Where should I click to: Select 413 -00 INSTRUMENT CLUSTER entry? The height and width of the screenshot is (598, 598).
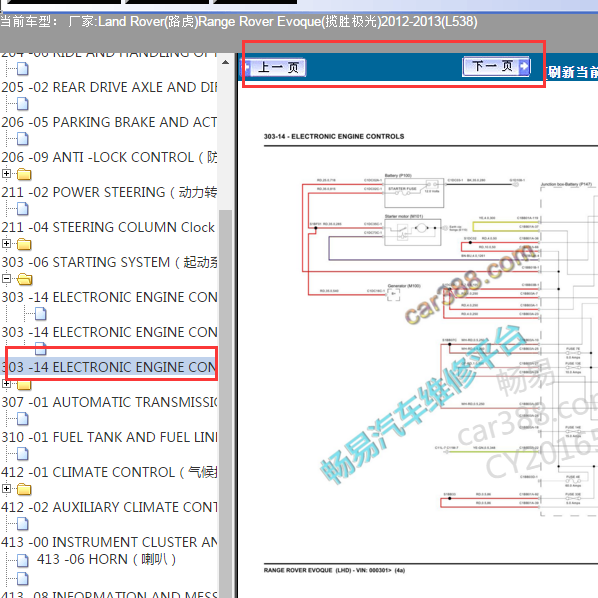coord(109,542)
